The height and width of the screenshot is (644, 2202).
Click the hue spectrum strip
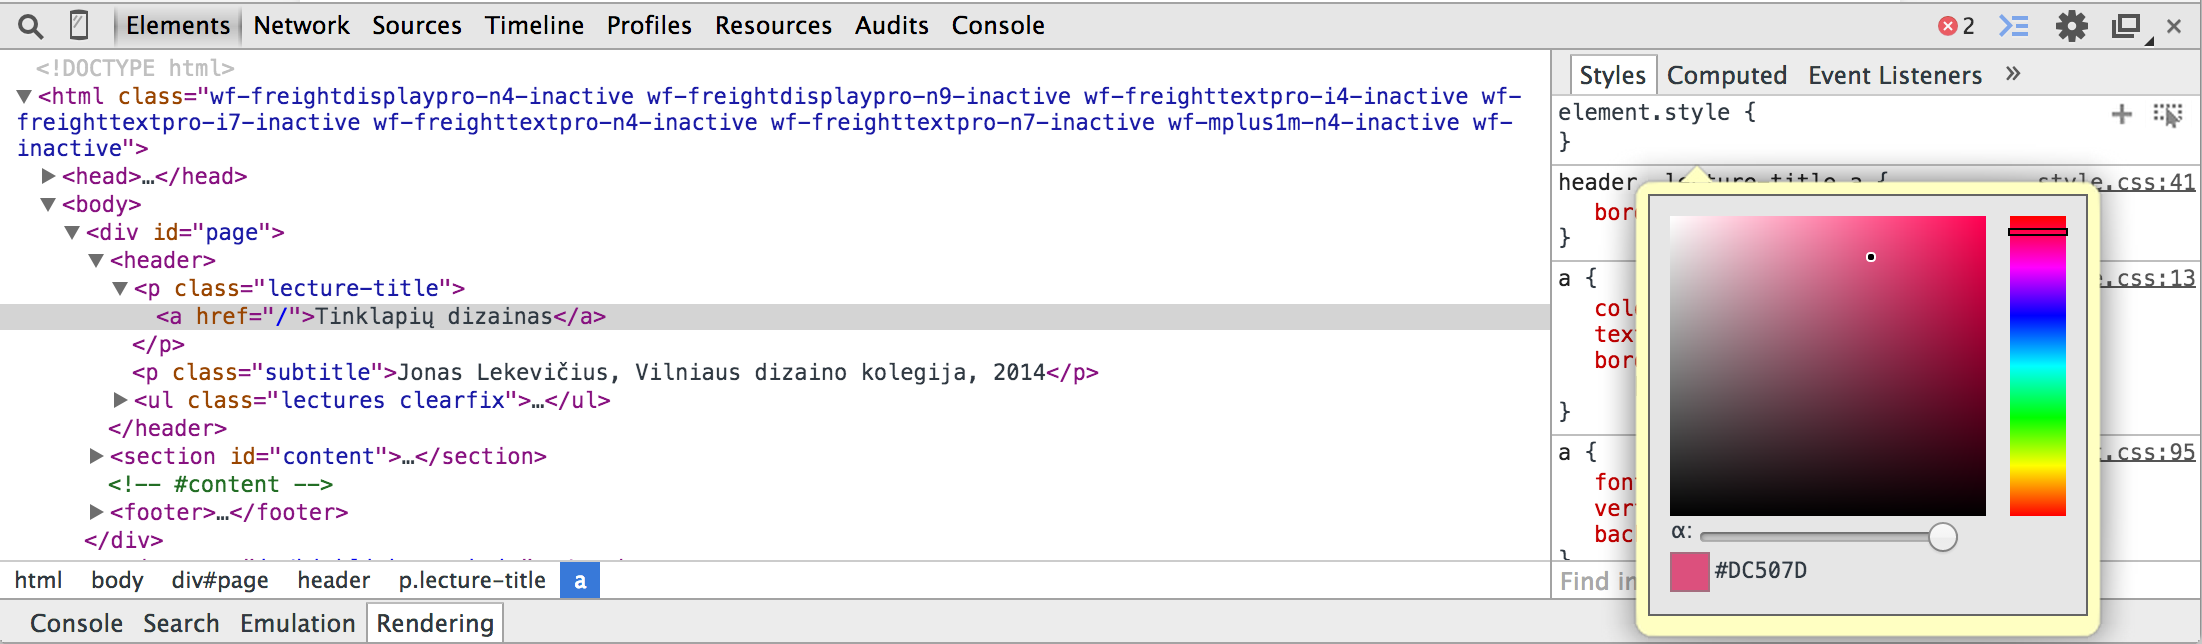pos(2038,366)
